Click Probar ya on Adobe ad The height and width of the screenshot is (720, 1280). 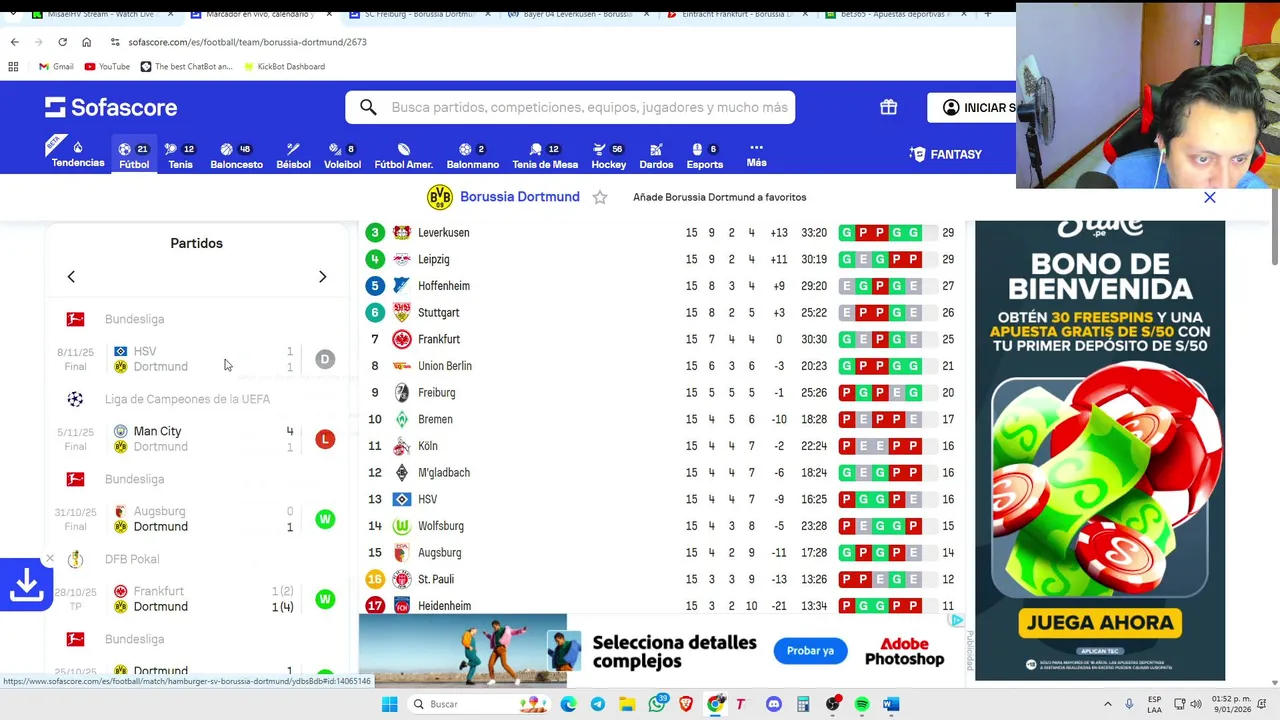pyautogui.click(x=810, y=651)
